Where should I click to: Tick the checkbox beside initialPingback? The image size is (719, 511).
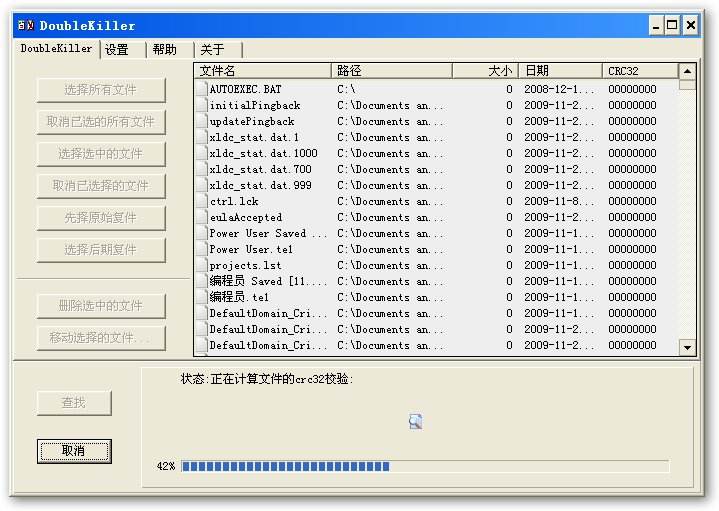(202, 105)
